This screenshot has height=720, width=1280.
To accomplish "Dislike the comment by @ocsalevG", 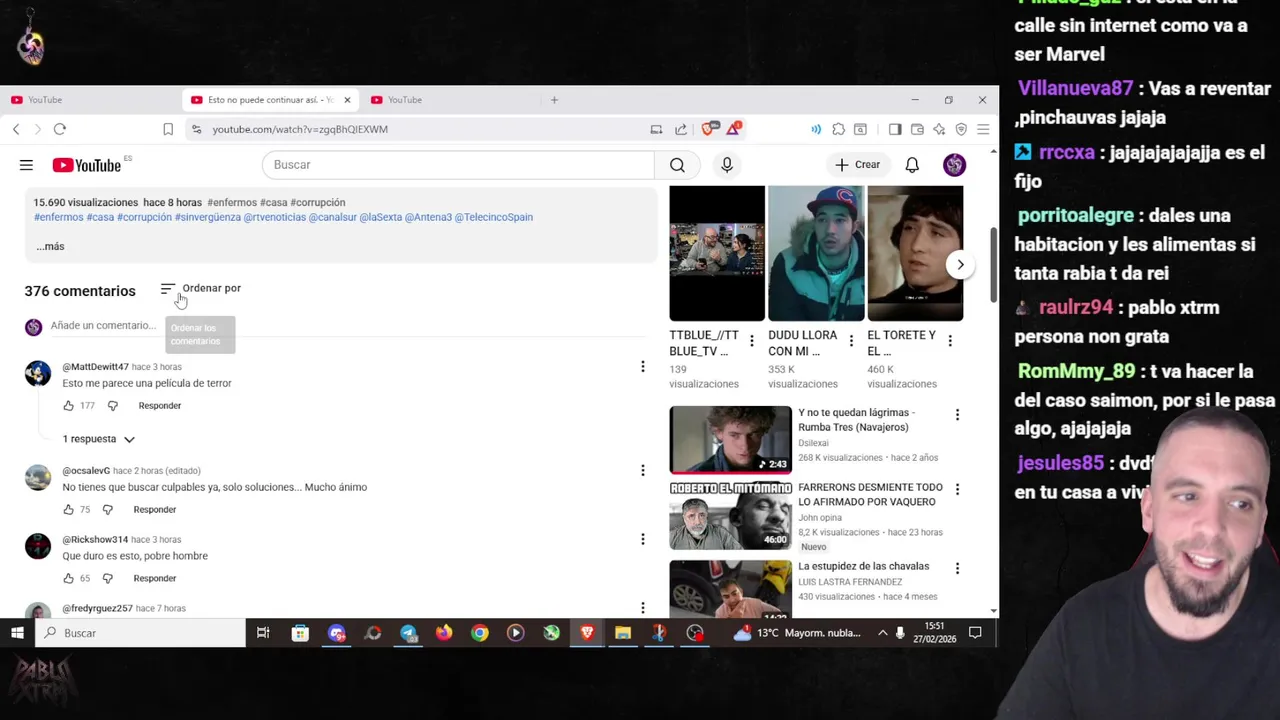I will click(x=107, y=510).
